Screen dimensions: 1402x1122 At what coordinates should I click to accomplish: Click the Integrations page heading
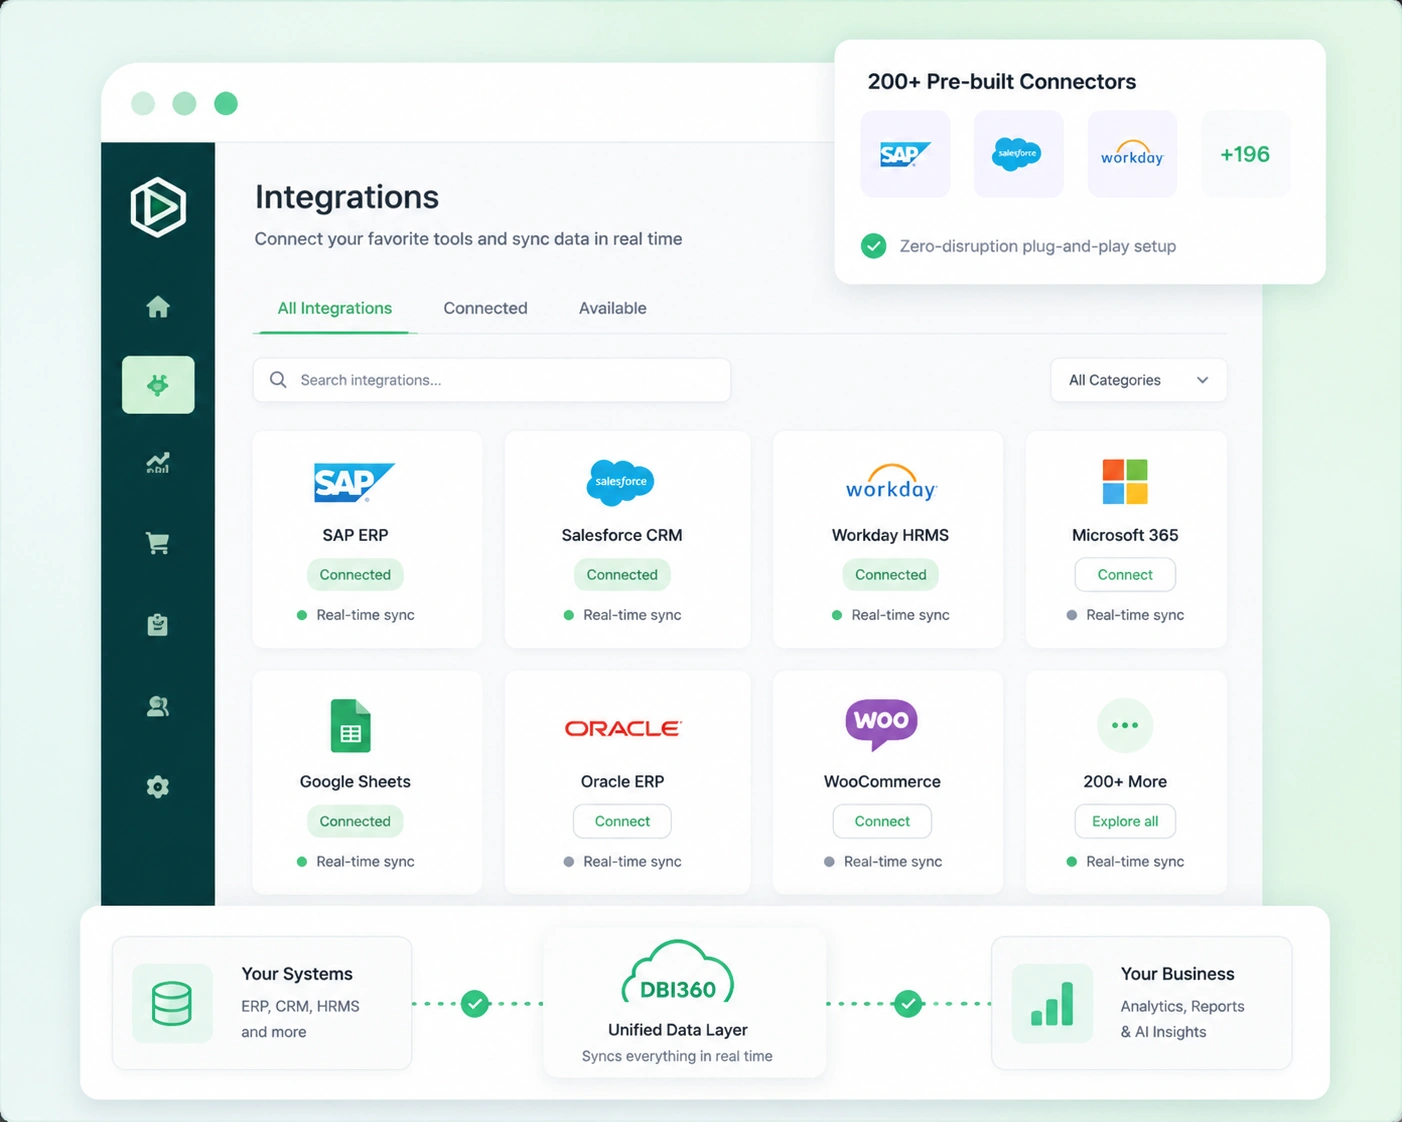pyautogui.click(x=347, y=197)
